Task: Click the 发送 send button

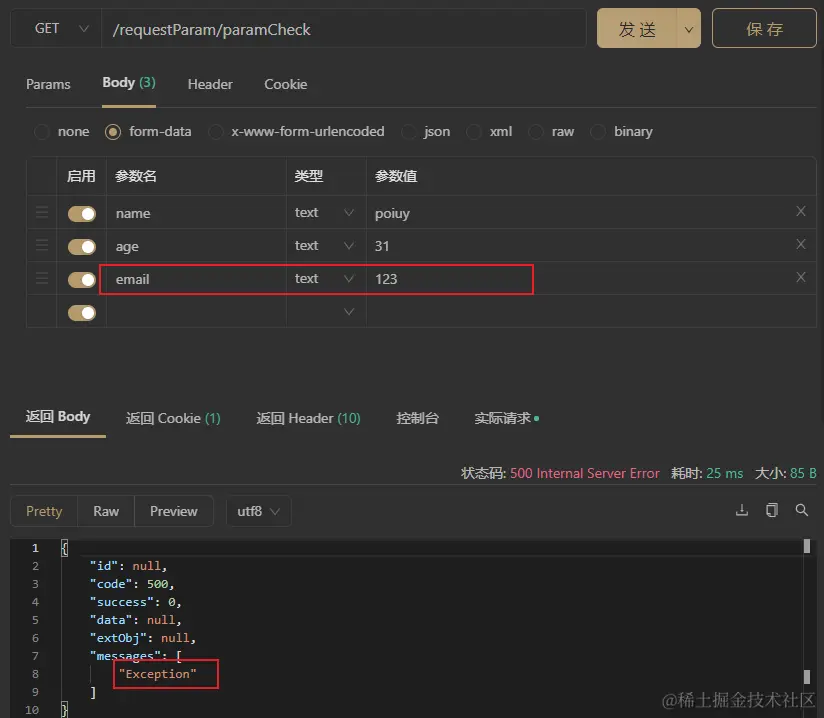Action: pyautogui.click(x=637, y=29)
